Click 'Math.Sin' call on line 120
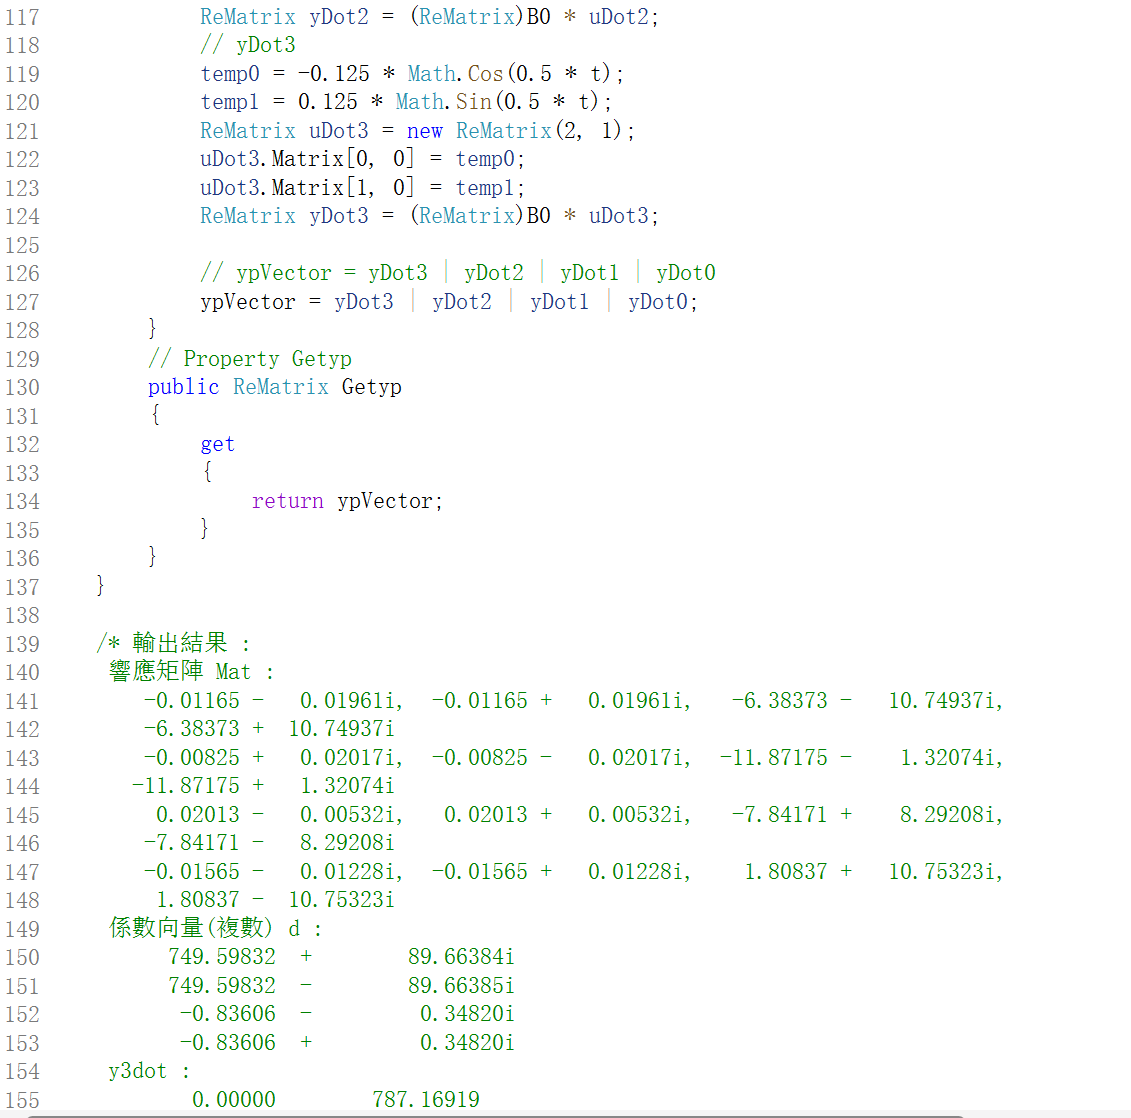1131x1118 pixels. [x=444, y=102]
